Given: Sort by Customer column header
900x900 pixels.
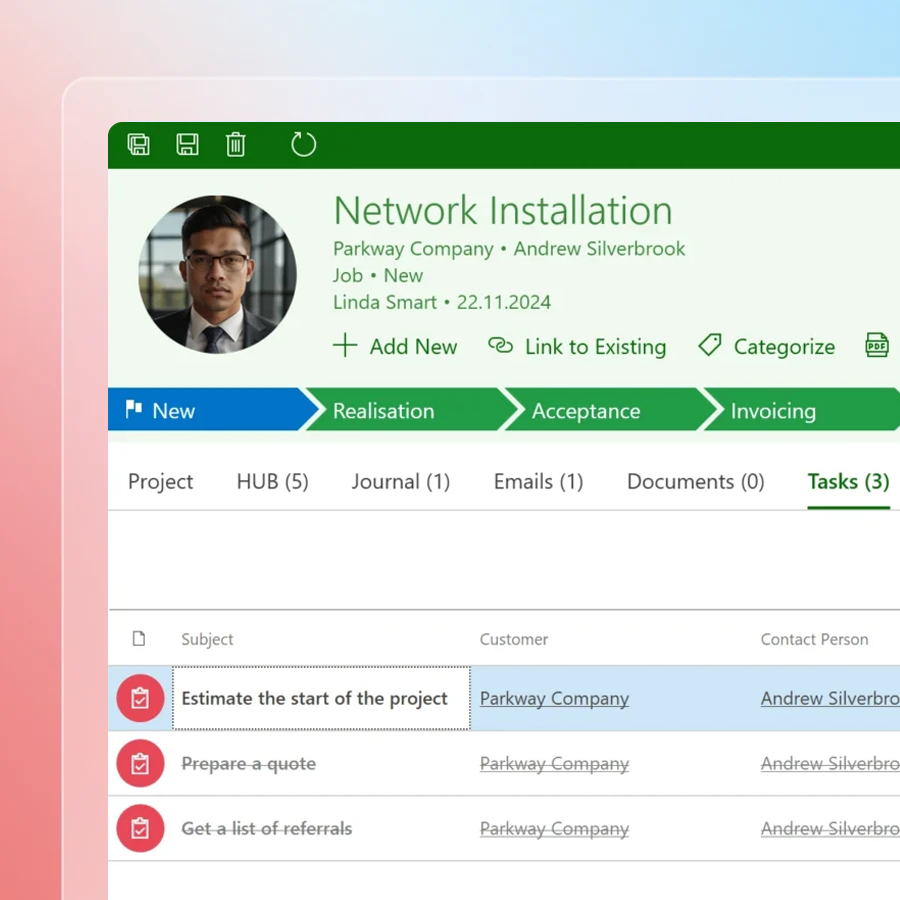Looking at the screenshot, I should pyautogui.click(x=514, y=639).
